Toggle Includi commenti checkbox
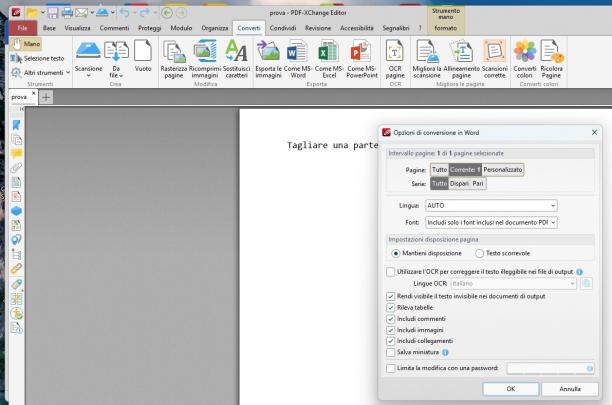This screenshot has width=612, height=405. pyautogui.click(x=390, y=319)
